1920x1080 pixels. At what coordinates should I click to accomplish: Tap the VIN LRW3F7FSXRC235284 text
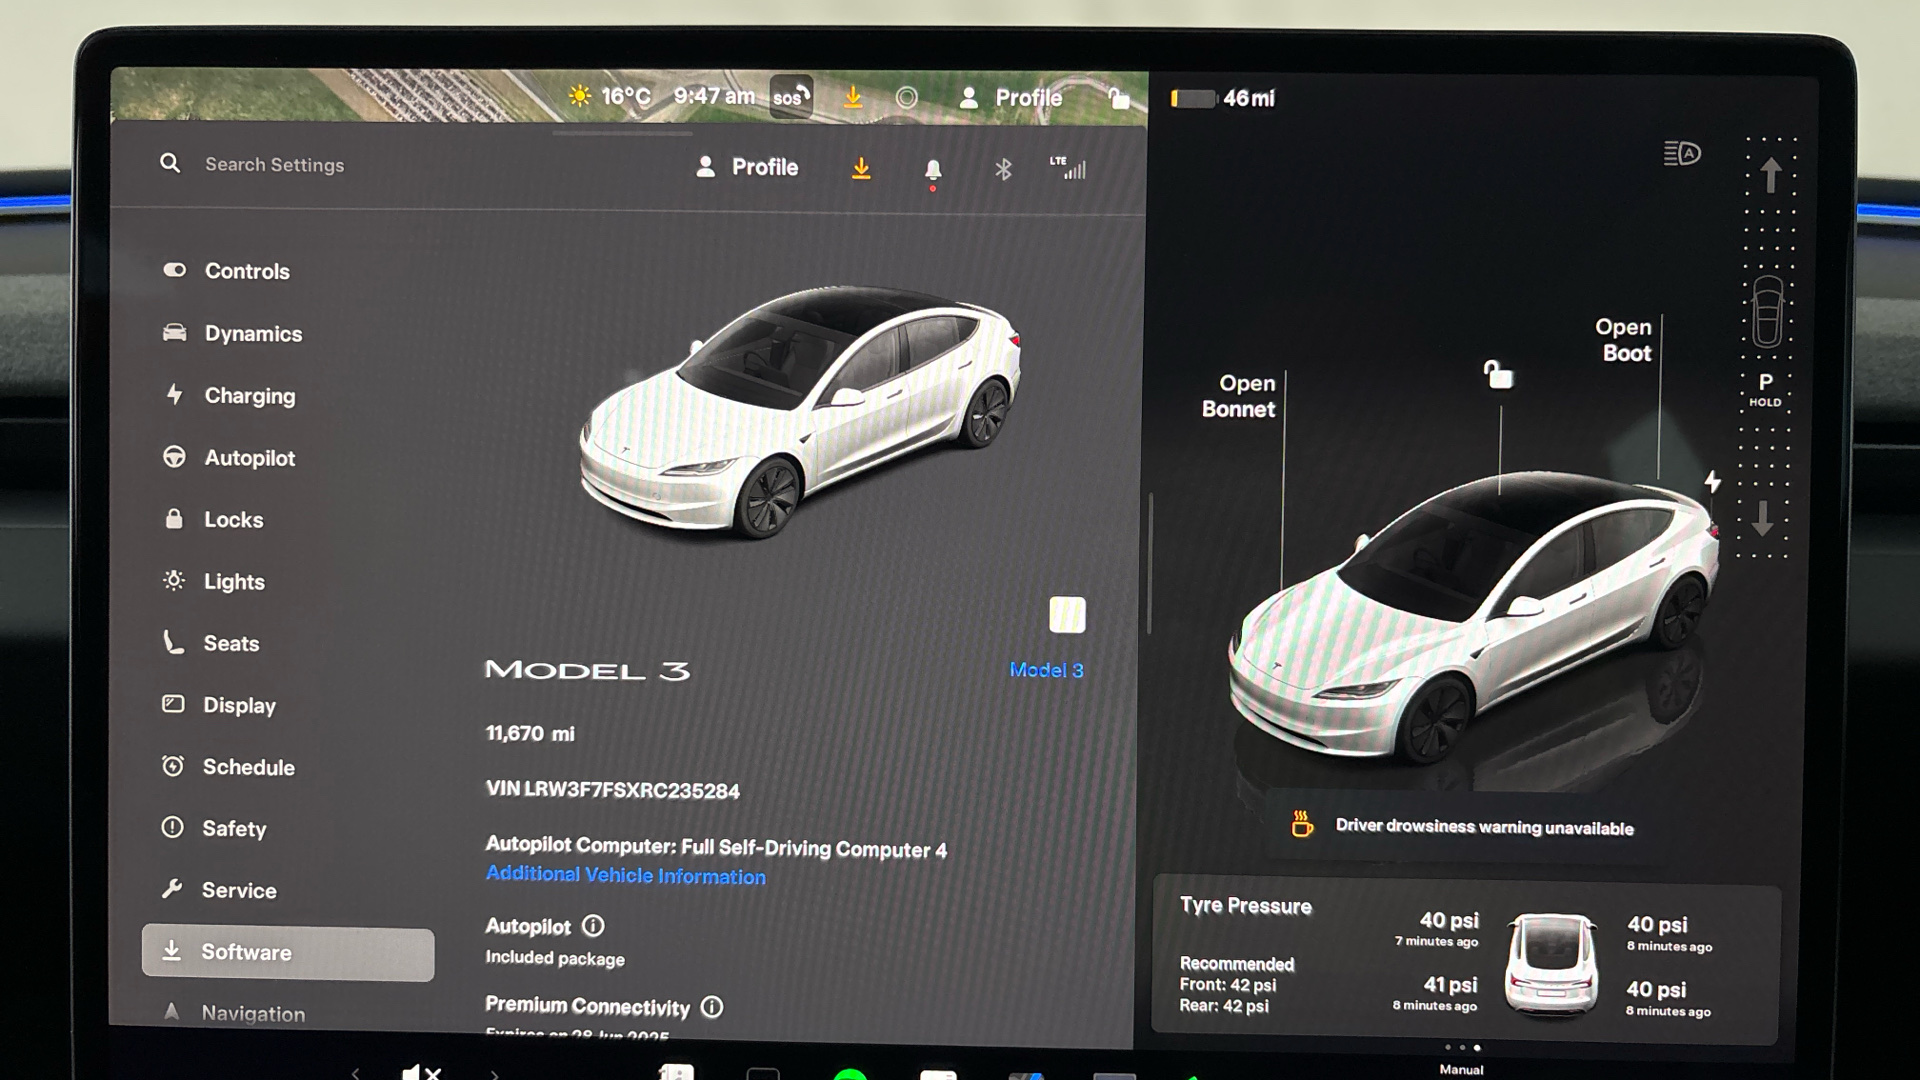pyautogui.click(x=613, y=790)
